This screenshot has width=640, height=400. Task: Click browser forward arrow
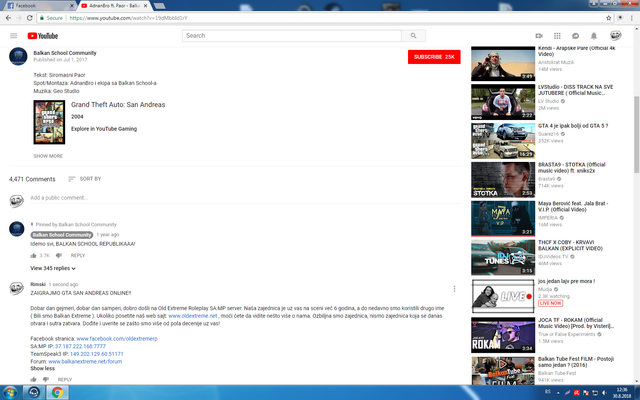tap(19, 18)
